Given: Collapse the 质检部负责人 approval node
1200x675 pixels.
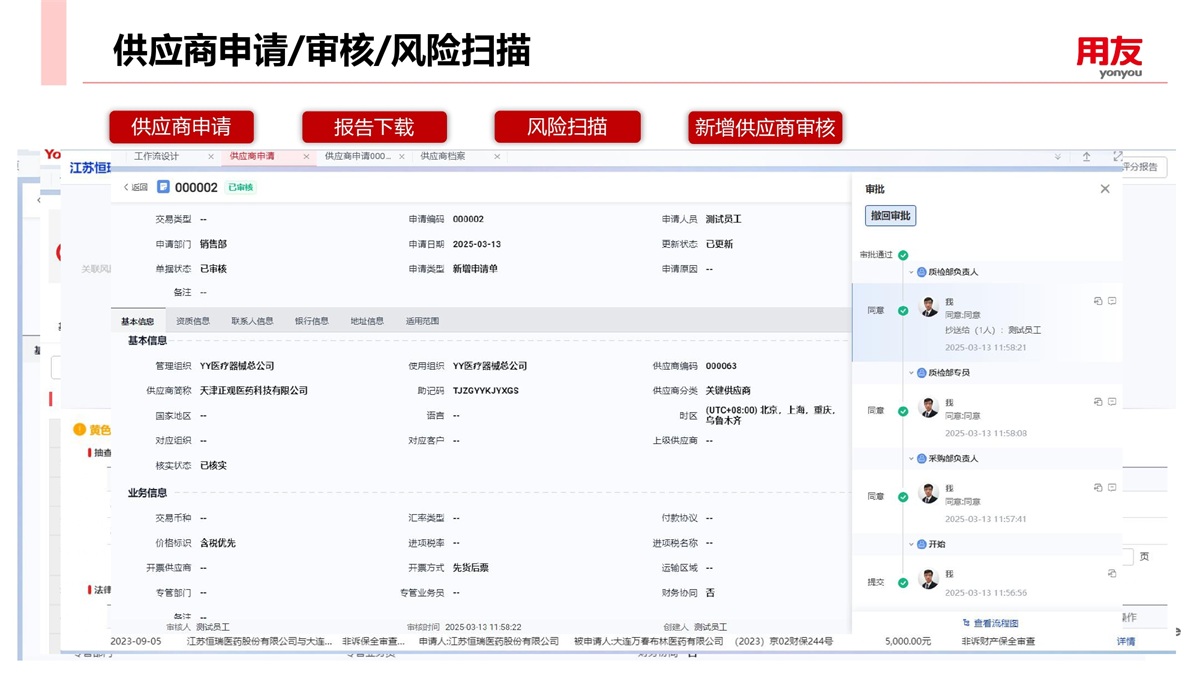Looking at the screenshot, I should [x=911, y=272].
